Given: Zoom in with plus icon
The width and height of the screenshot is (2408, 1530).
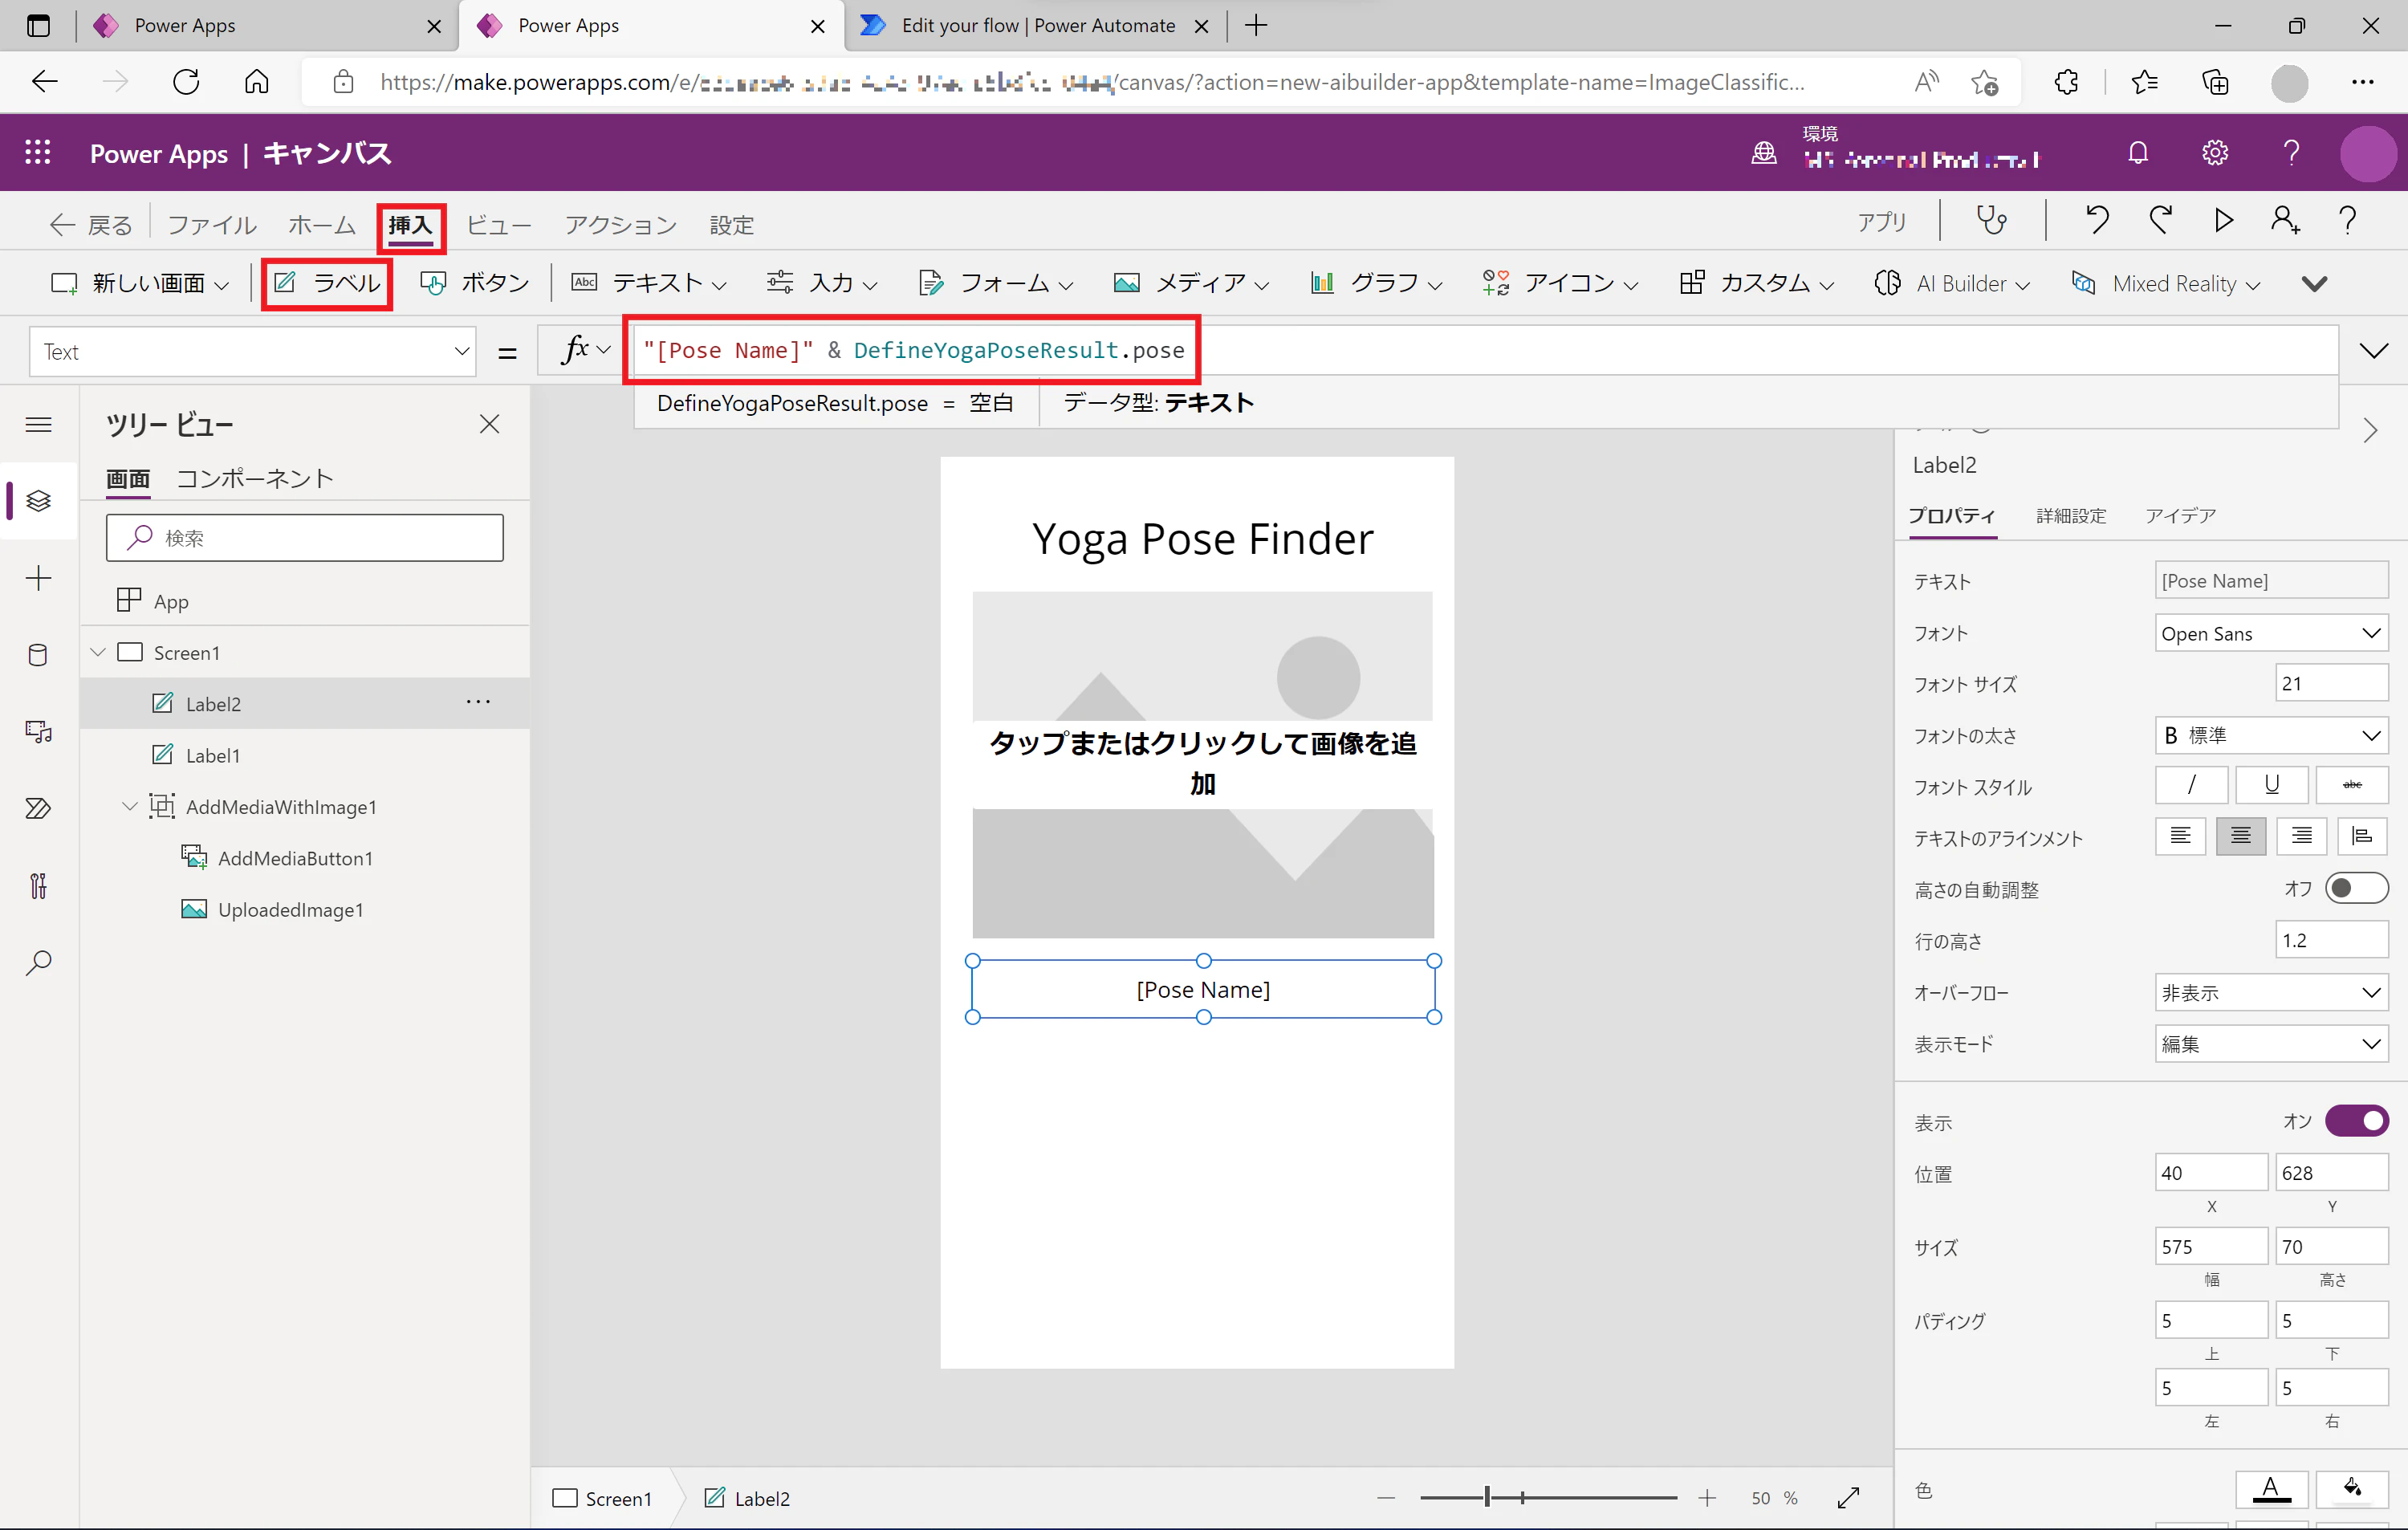Looking at the screenshot, I should click(1707, 1497).
